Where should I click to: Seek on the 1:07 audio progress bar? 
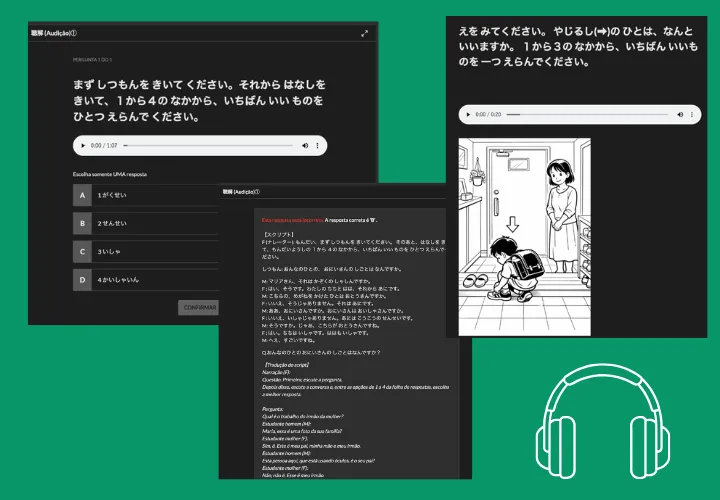click(208, 146)
